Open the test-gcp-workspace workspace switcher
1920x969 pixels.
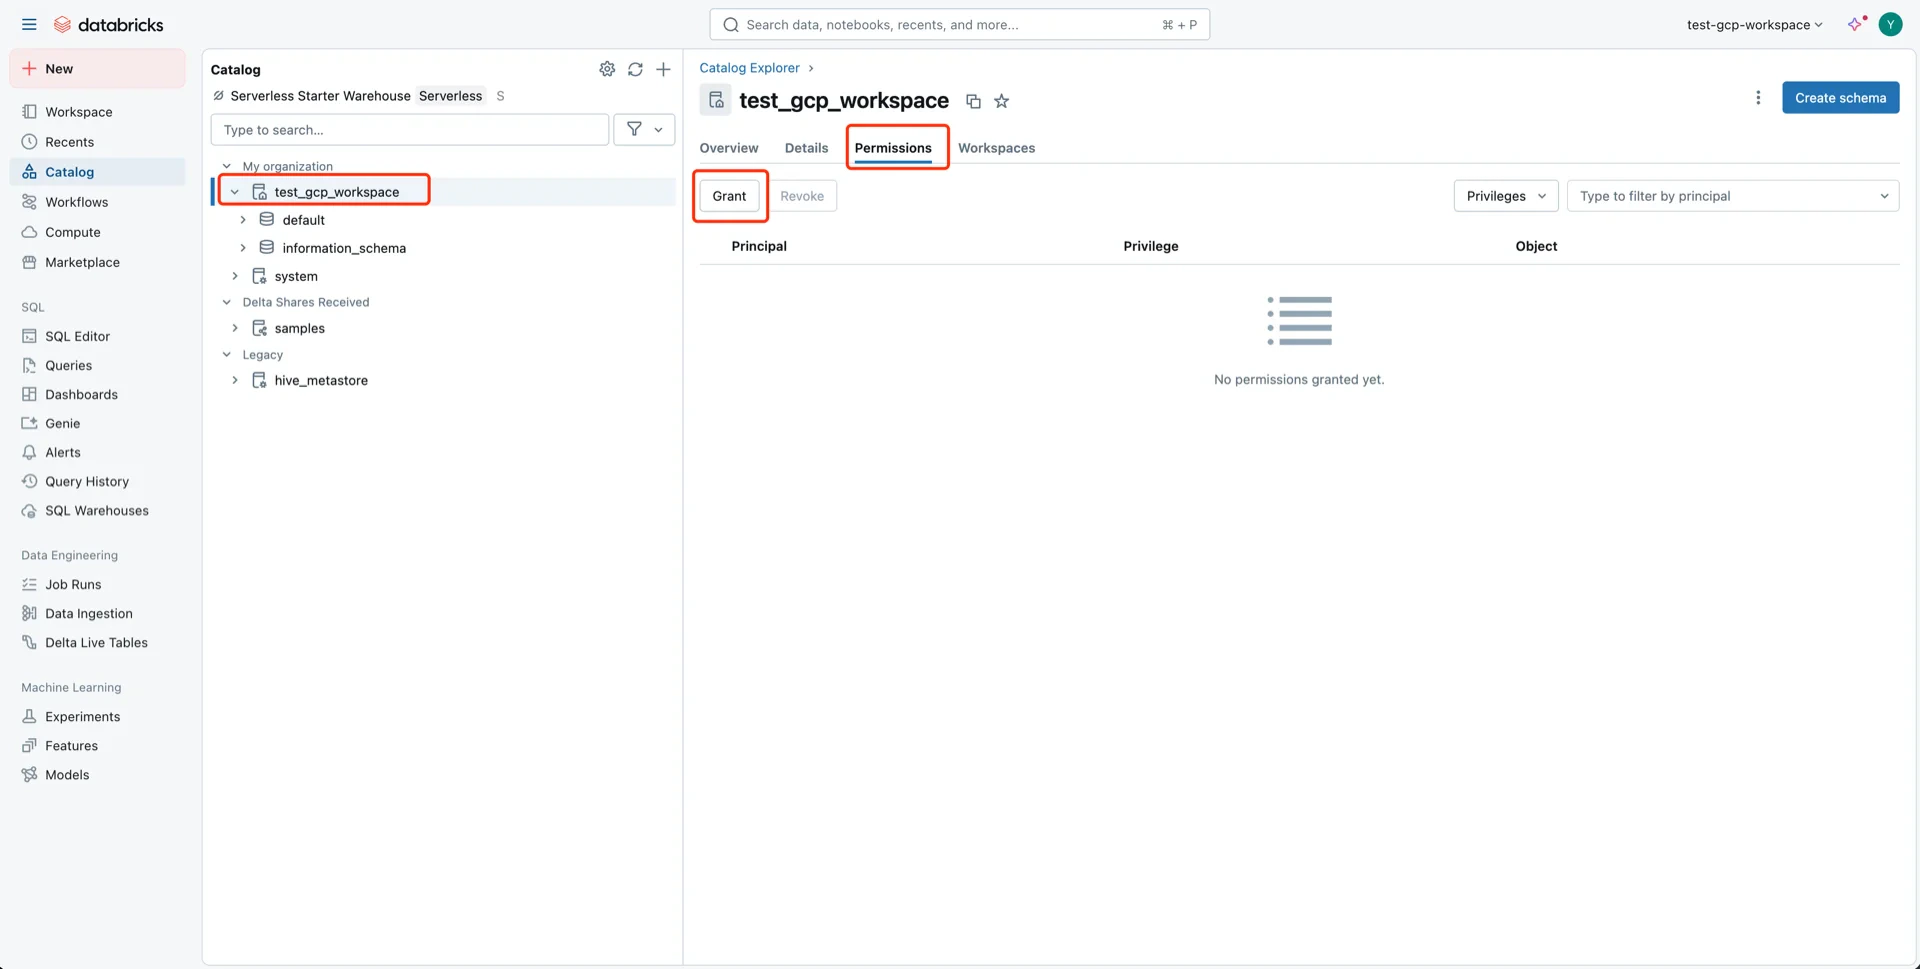[x=1754, y=24]
